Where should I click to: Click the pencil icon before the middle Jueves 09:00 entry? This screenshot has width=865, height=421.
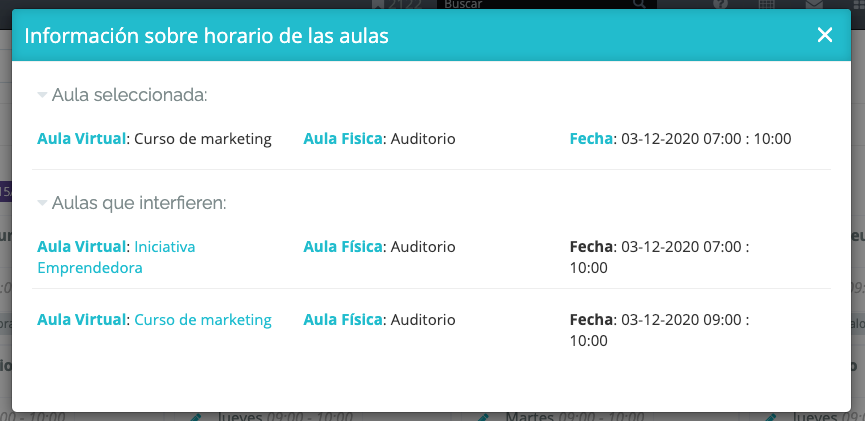[x=196, y=417]
